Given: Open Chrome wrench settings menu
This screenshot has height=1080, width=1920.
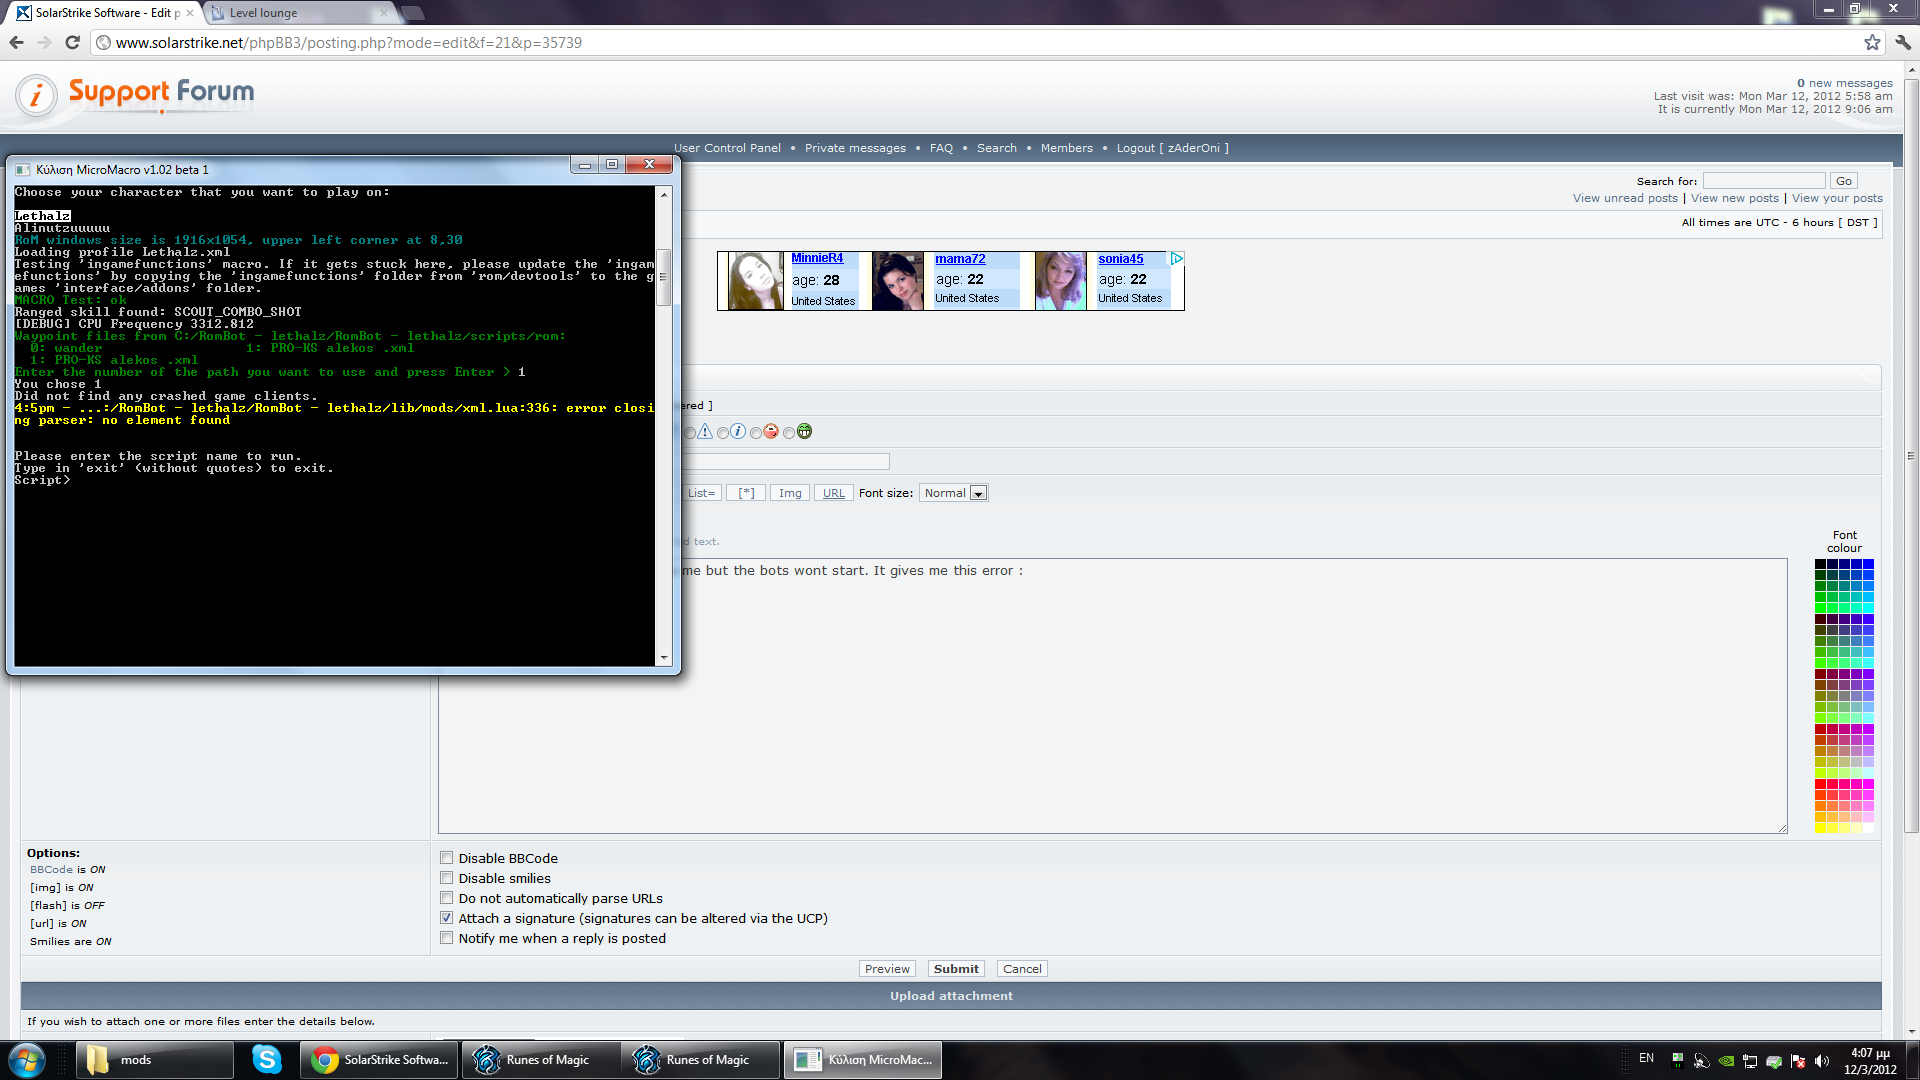Looking at the screenshot, I should [1903, 42].
